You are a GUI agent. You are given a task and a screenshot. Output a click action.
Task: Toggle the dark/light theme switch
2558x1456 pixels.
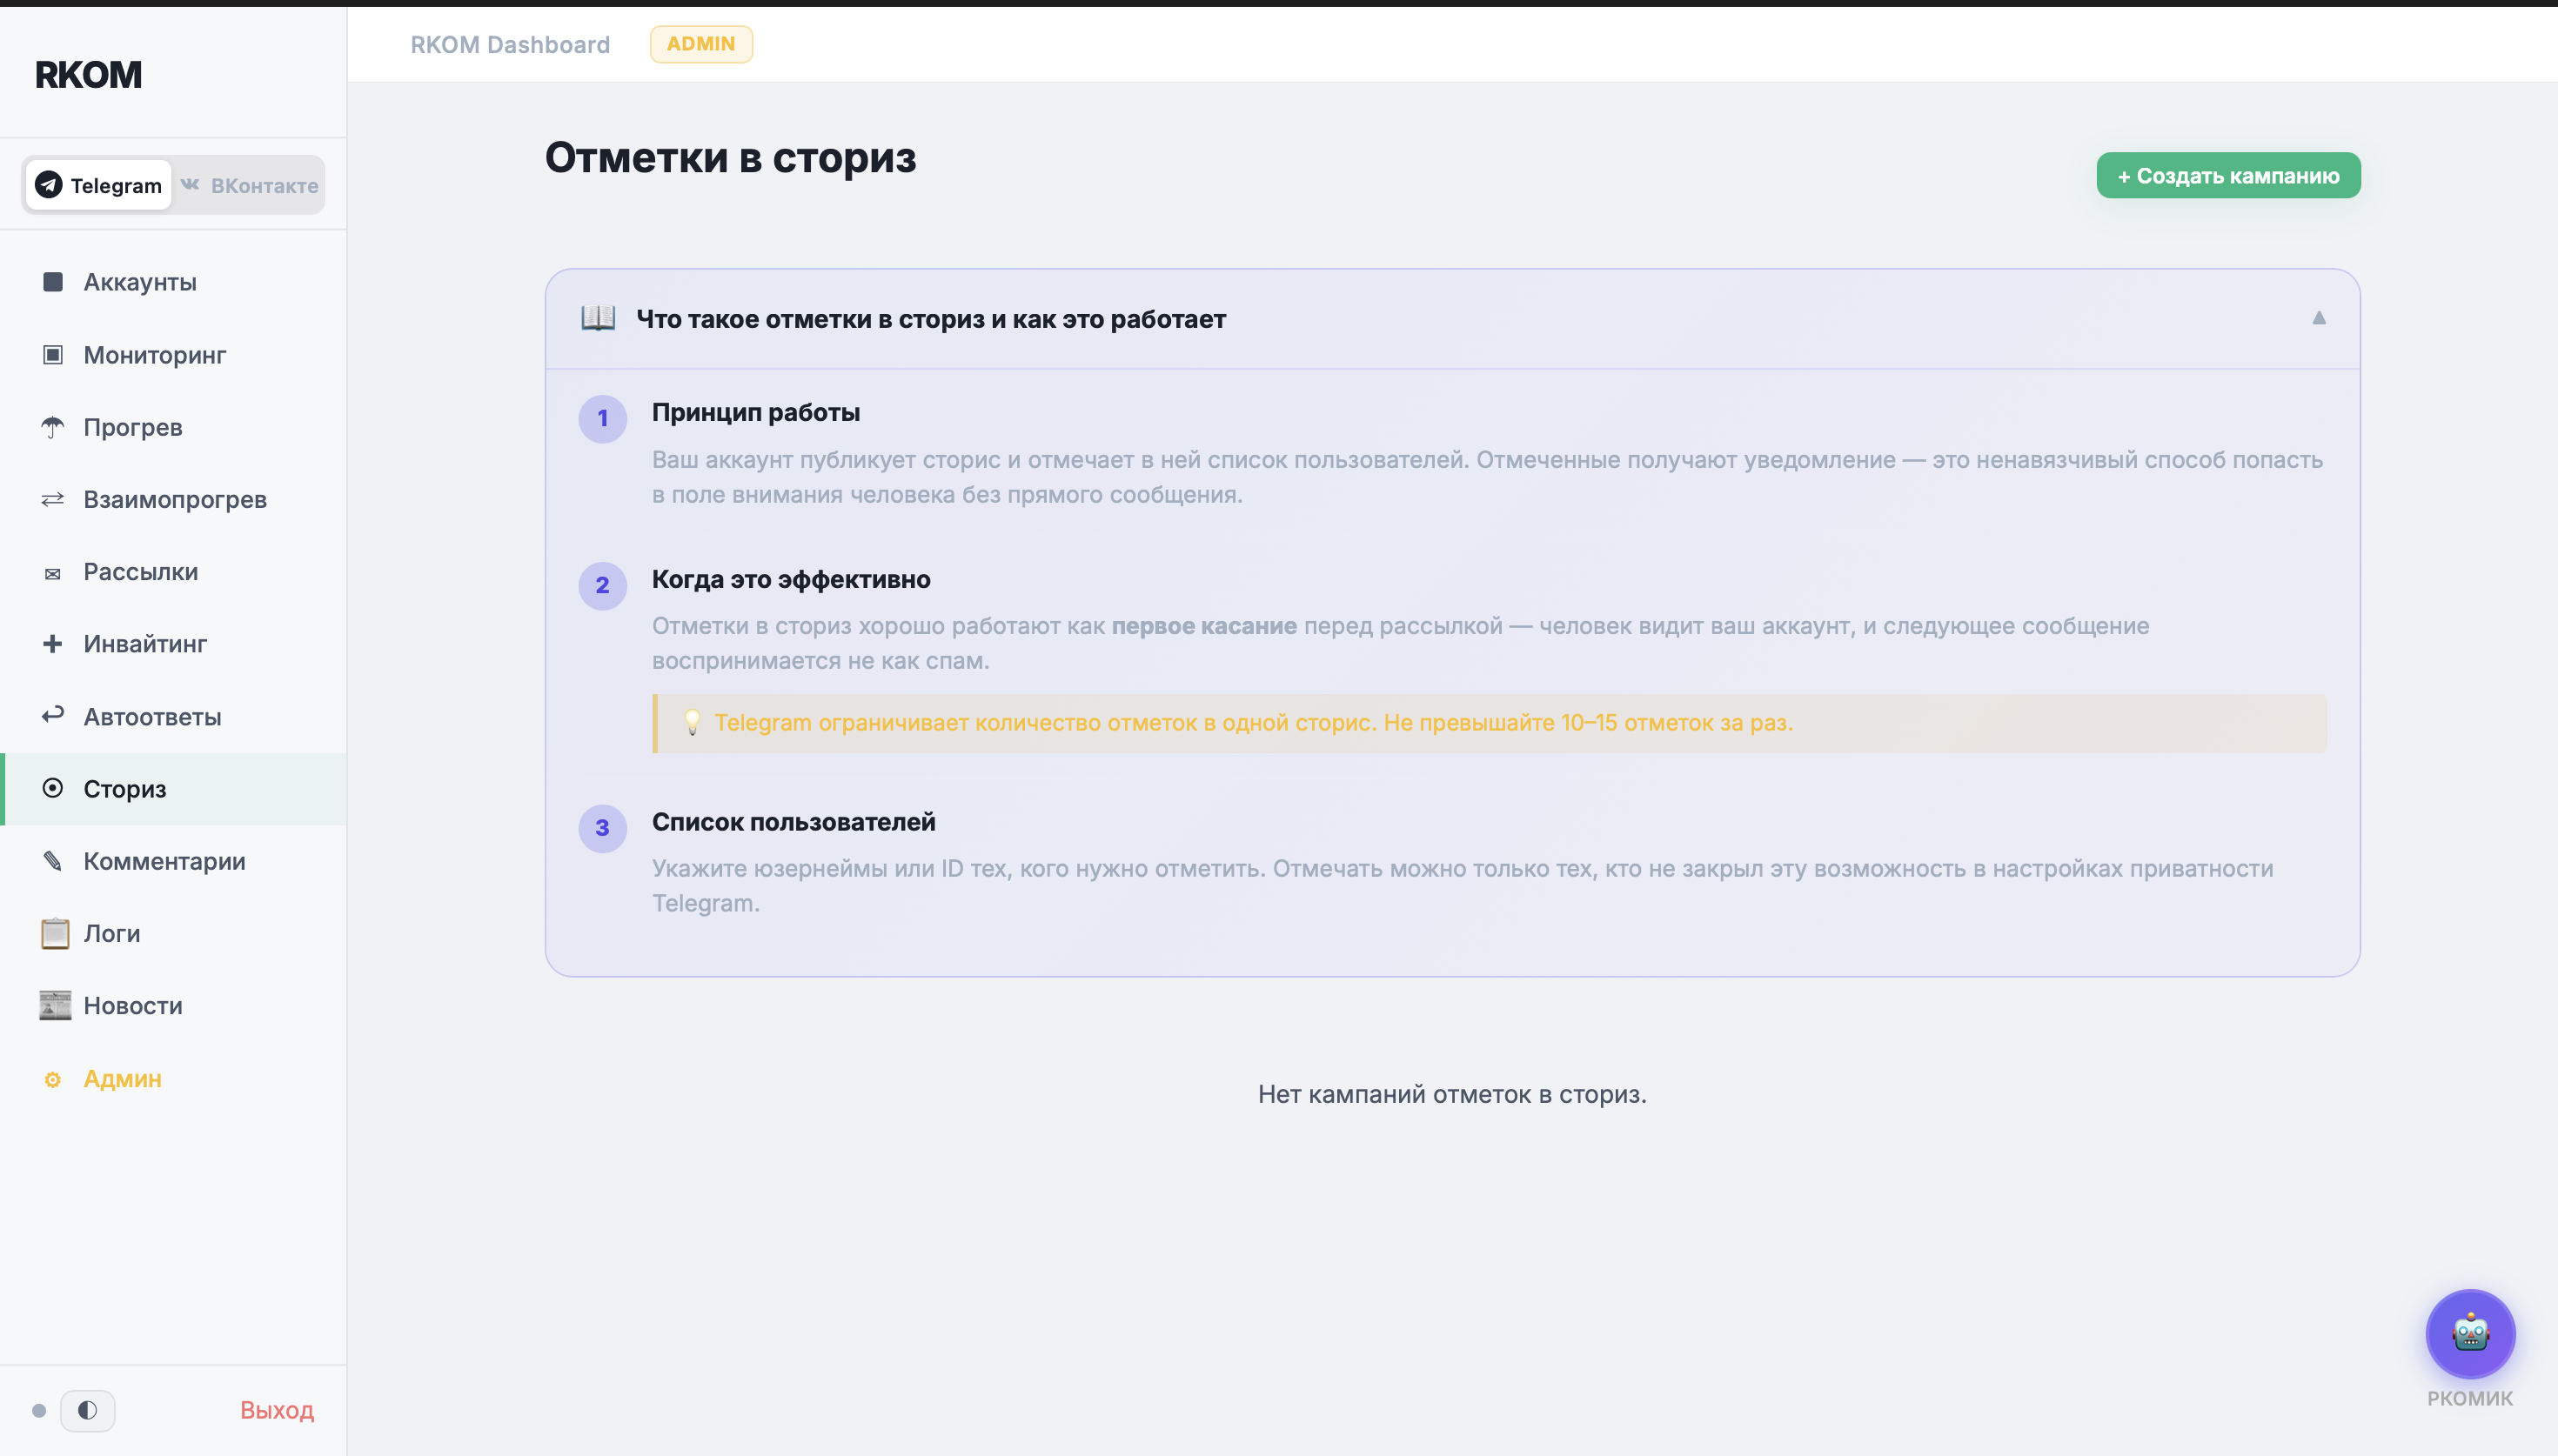(x=88, y=1410)
